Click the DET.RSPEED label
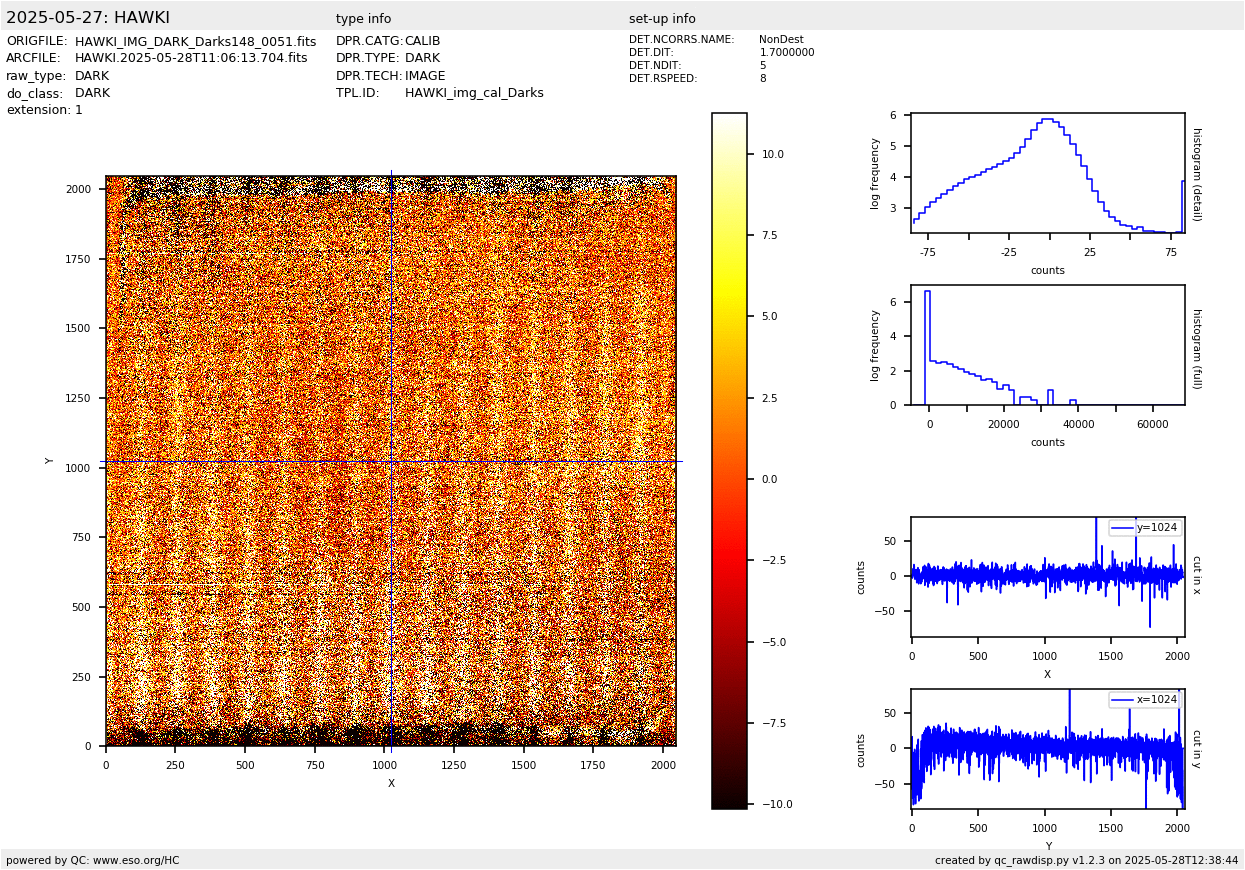 click(663, 79)
